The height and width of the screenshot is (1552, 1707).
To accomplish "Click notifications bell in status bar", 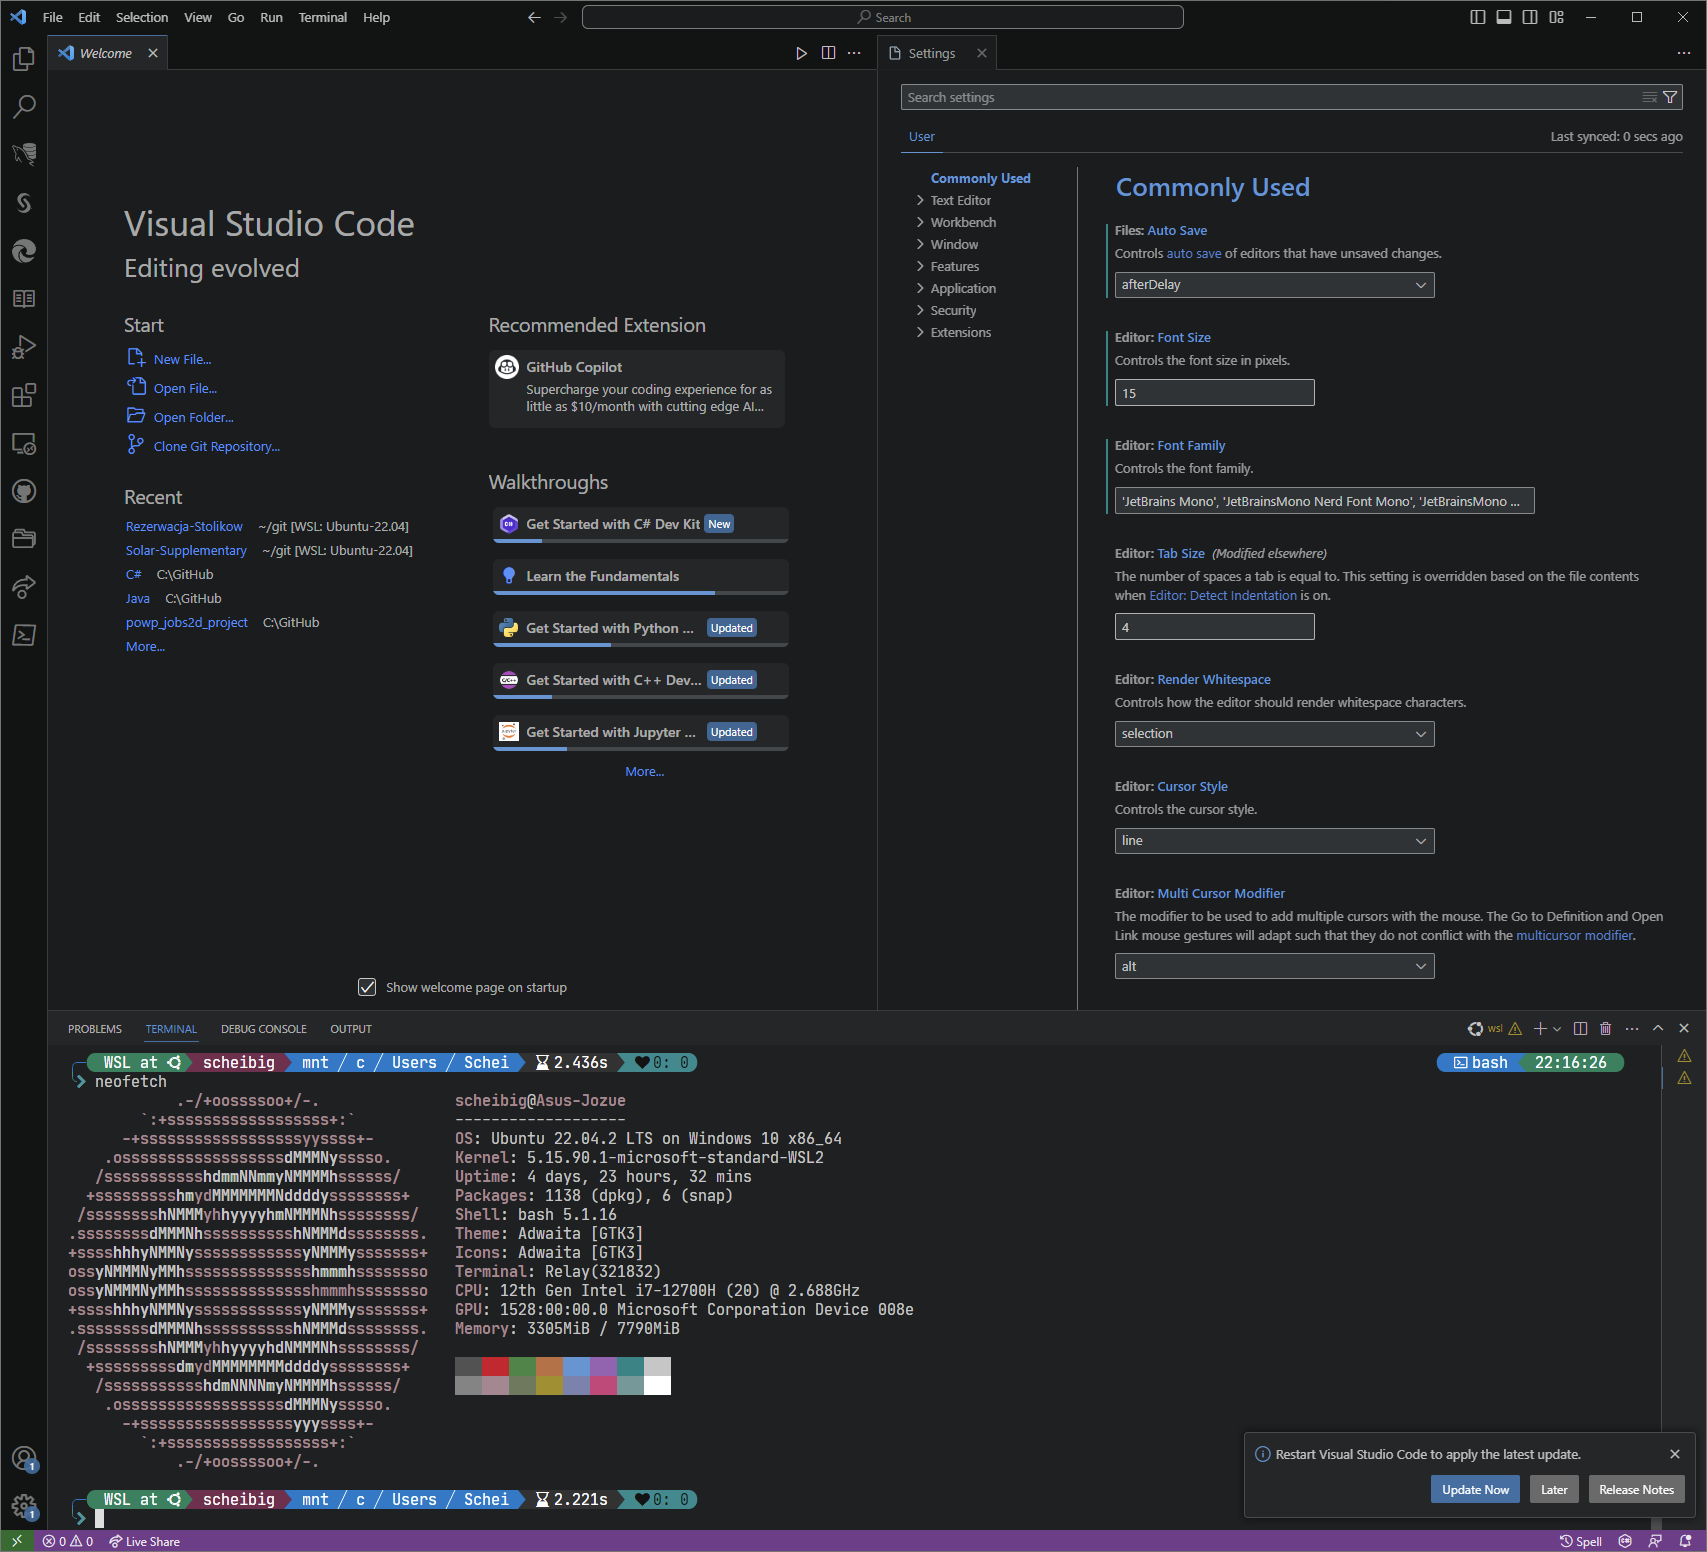I will pyautogui.click(x=1685, y=1541).
